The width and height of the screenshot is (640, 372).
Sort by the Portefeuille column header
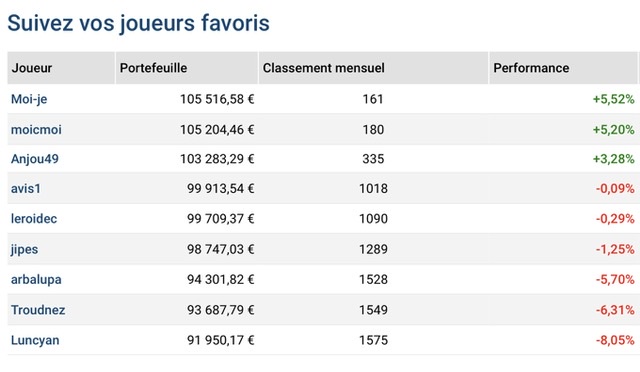coord(153,68)
